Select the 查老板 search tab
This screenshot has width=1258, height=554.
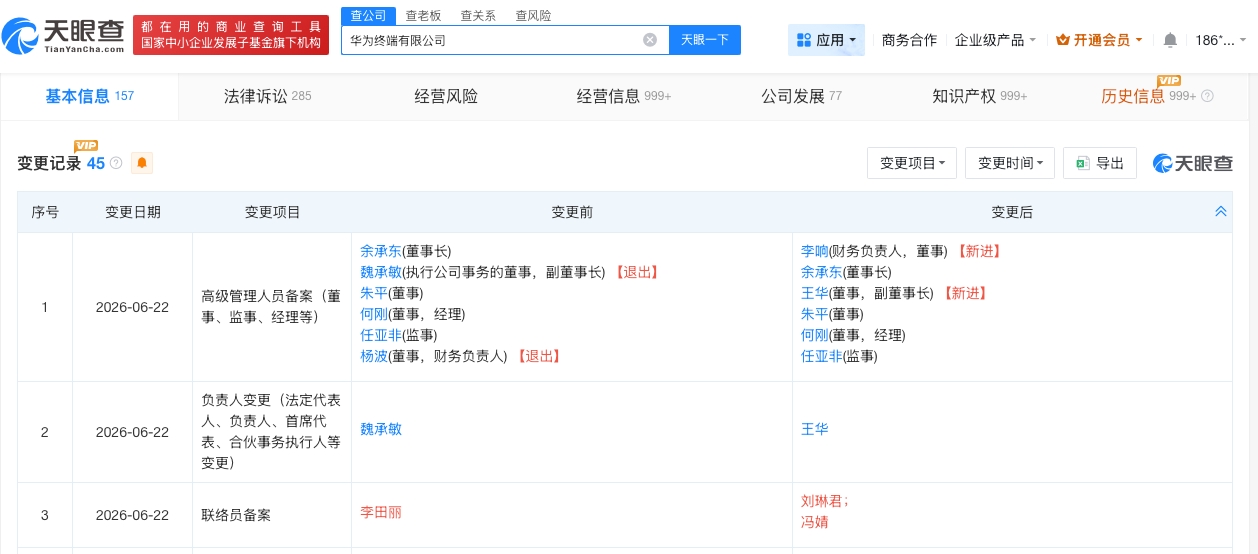click(x=423, y=15)
